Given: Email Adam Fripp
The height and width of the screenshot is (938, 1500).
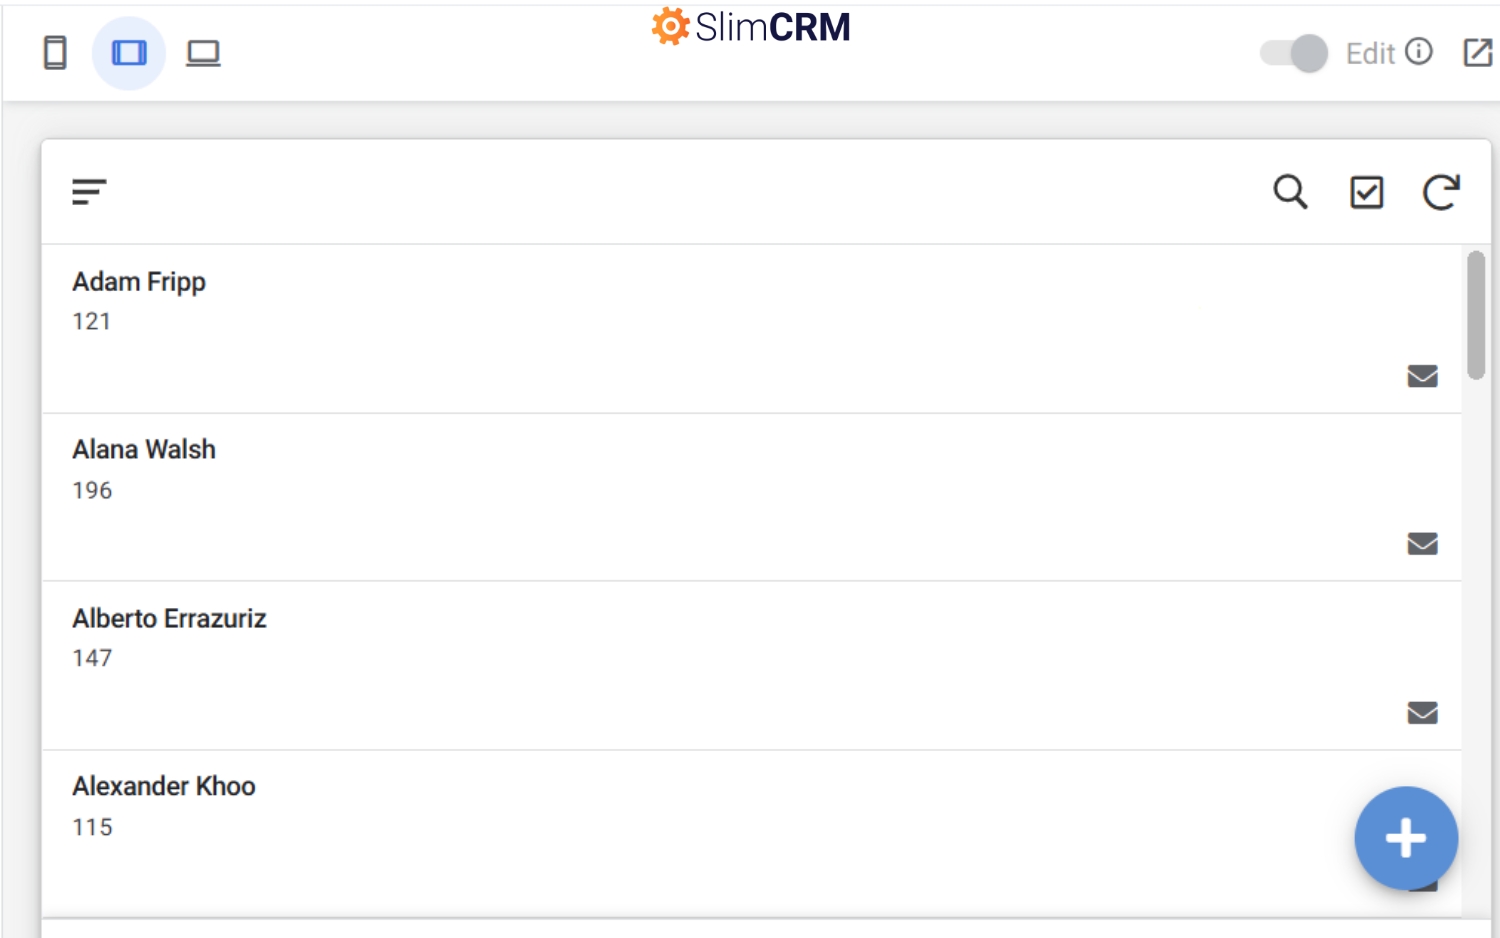Looking at the screenshot, I should pyautogui.click(x=1422, y=376).
